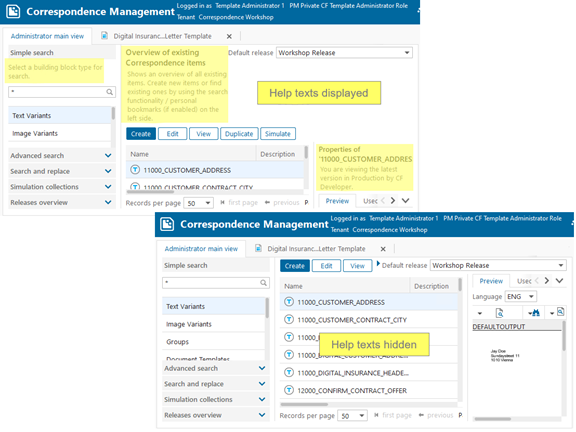Switch to Administrator main view tab in the help-texts-hidden window

[x=201, y=249]
